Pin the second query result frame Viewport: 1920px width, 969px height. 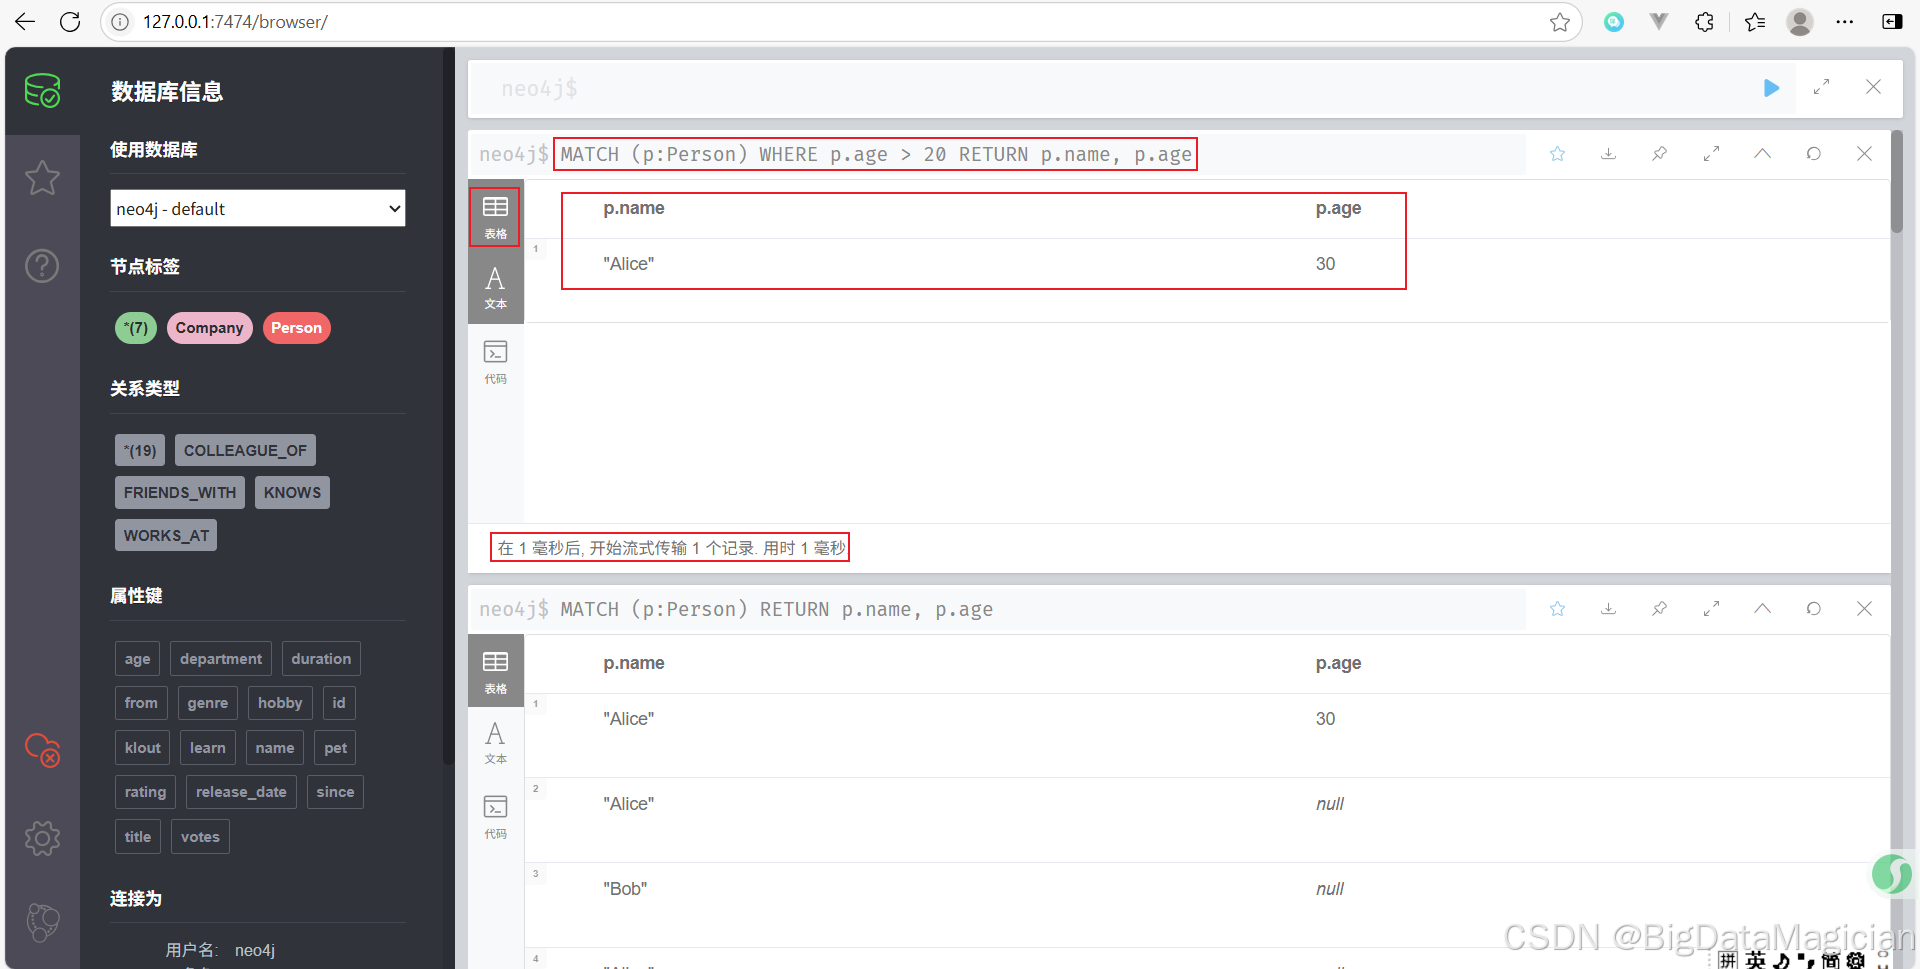[1659, 609]
